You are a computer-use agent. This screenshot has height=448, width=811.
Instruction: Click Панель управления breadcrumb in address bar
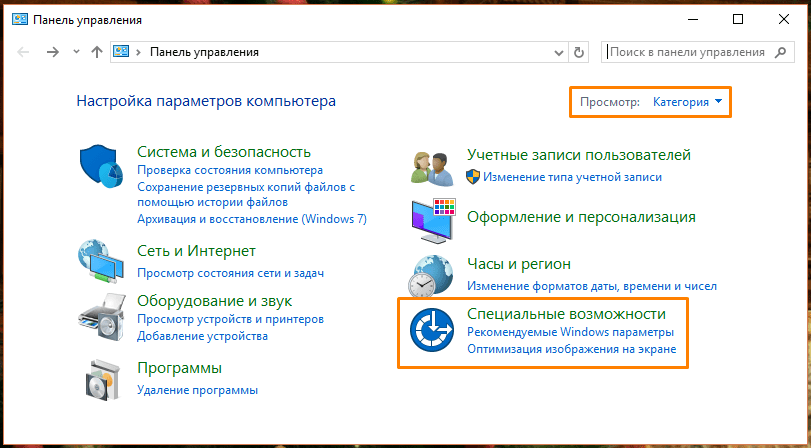pos(204,52)
